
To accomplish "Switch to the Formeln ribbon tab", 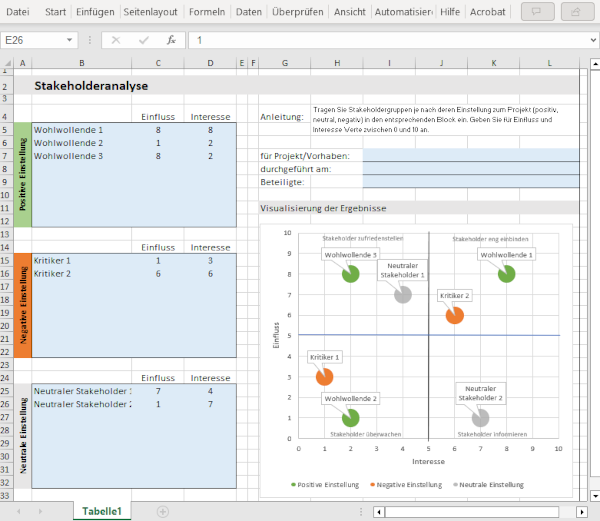I will pos(207,12).
